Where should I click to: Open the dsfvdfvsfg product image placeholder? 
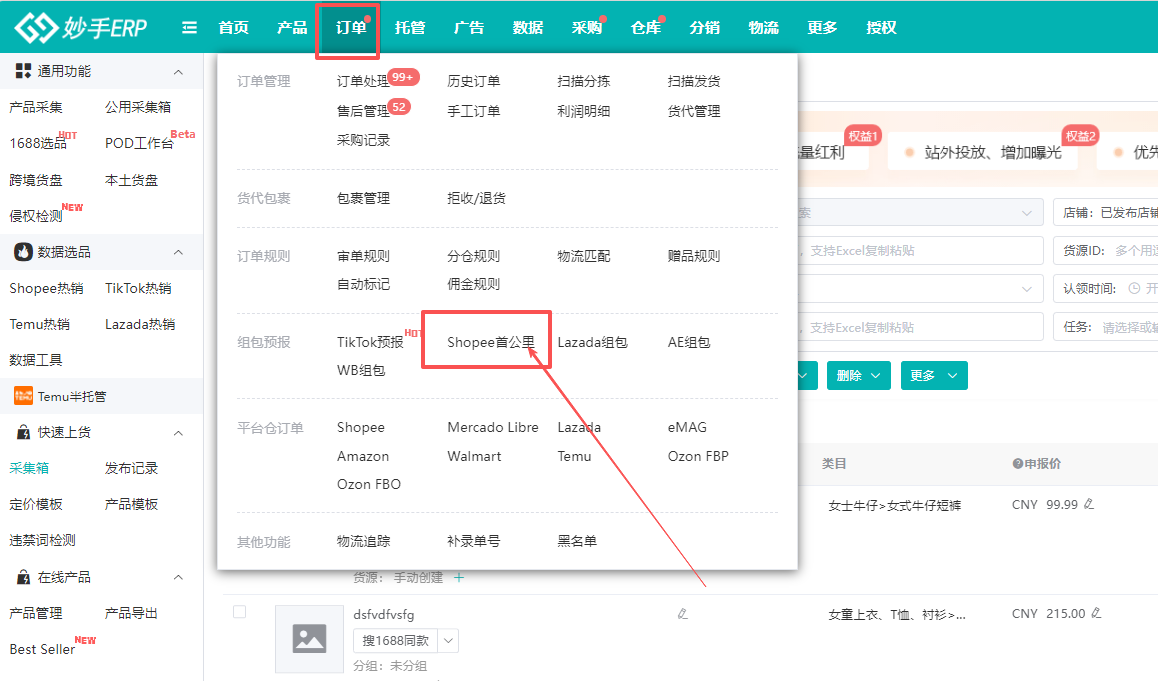pos(309,639)
